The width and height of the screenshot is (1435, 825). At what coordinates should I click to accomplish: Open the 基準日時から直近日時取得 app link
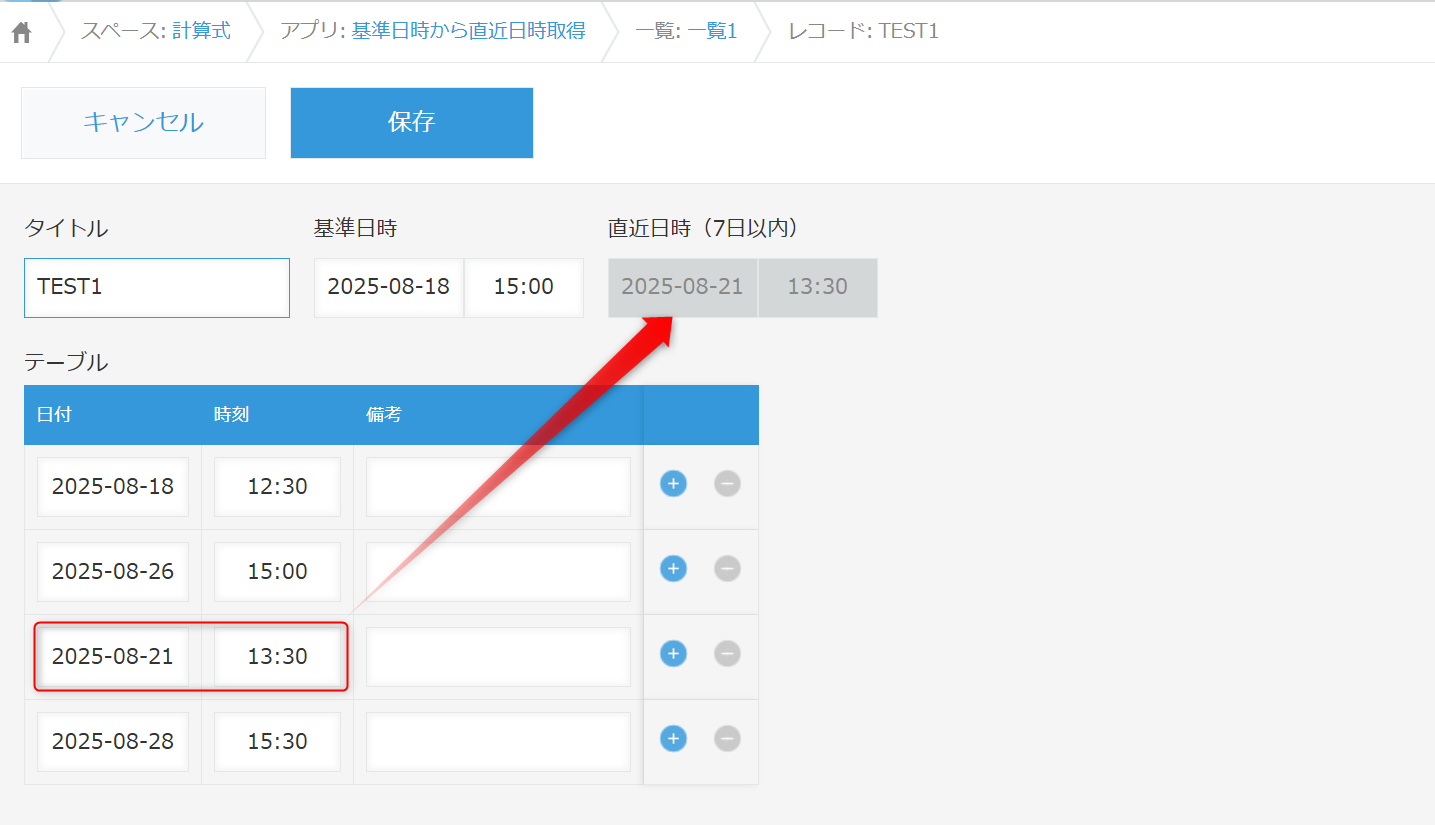point(468,31)
